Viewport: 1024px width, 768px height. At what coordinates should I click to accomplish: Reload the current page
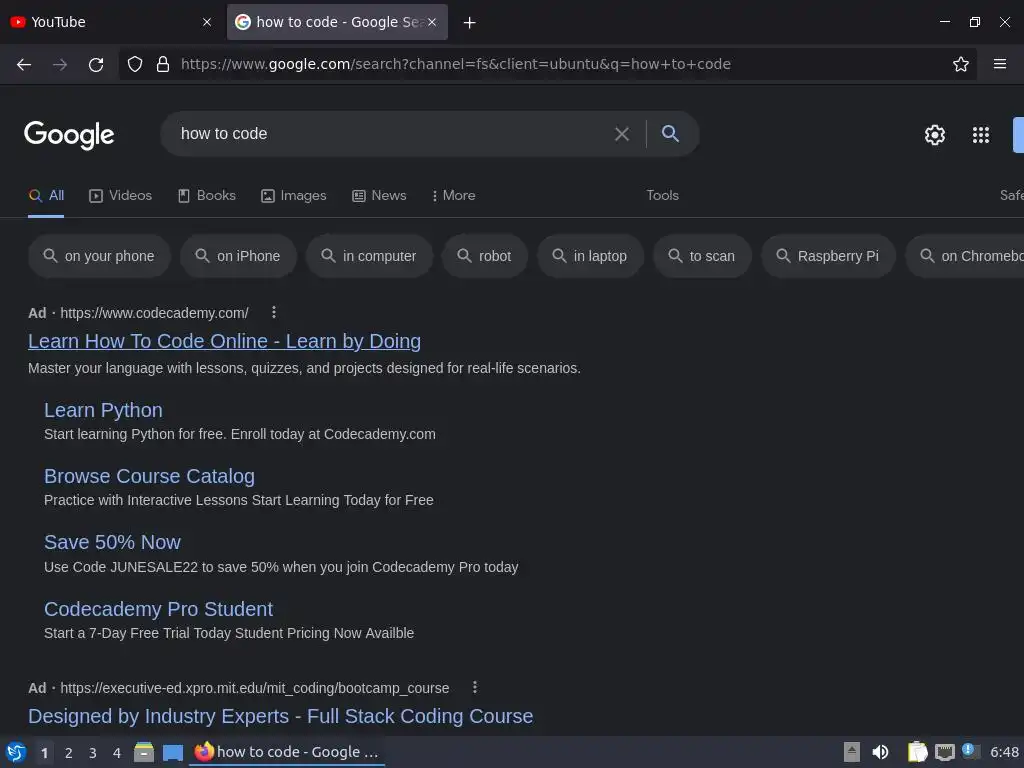pyautogui.click(x=96, y=64)
